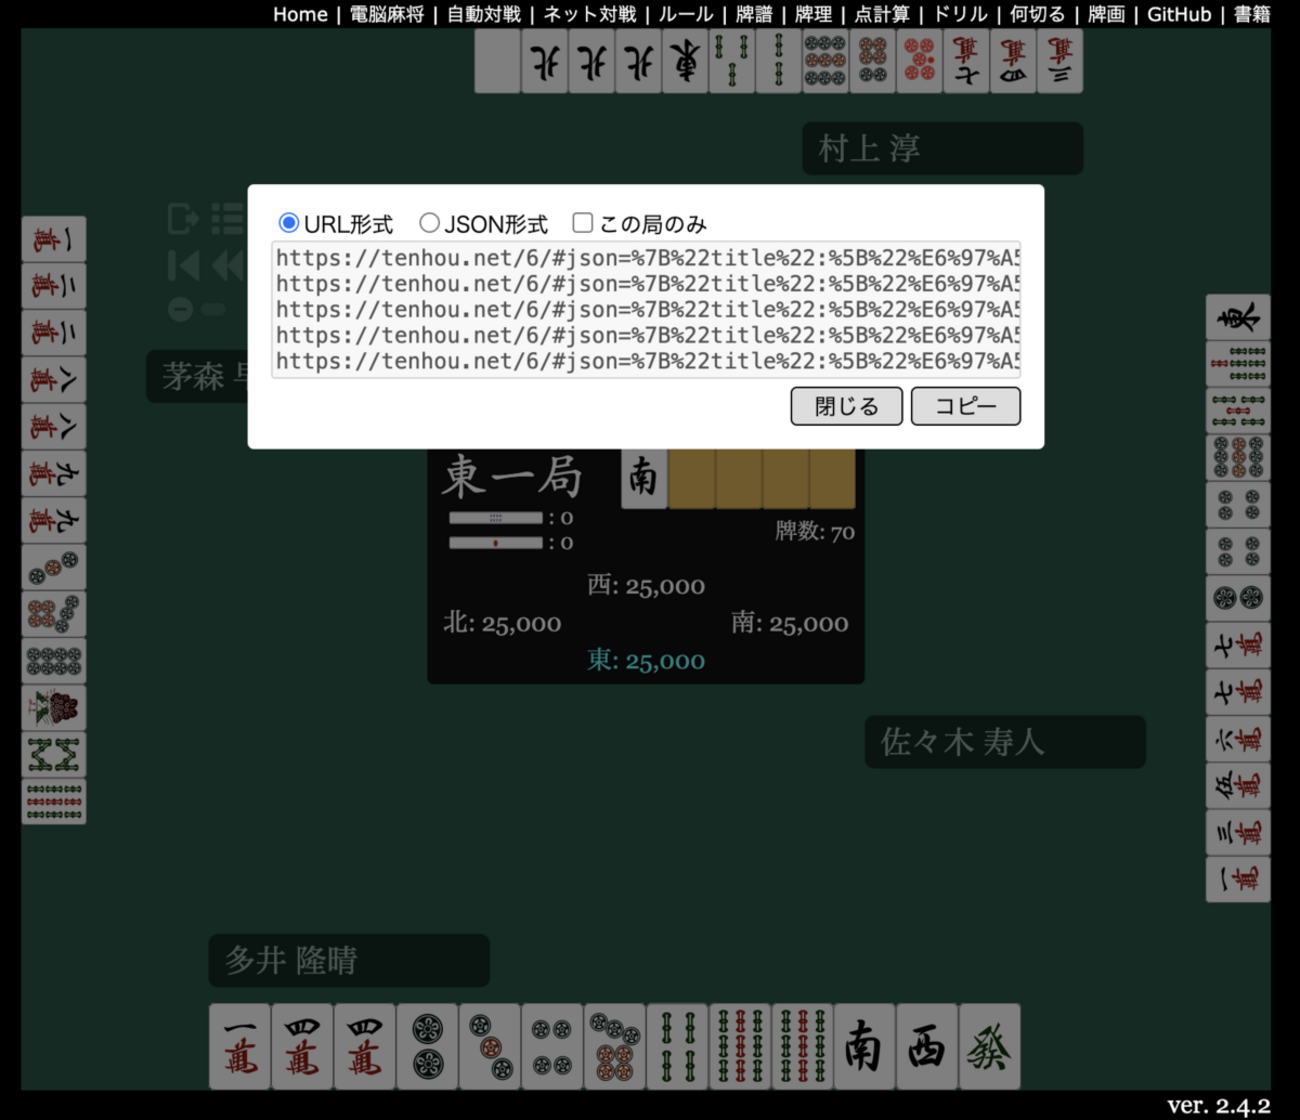This screenshot has width=1300, height=1120.
Task: Switch to the 牌譜 page
Action: [x=754, y=14]
